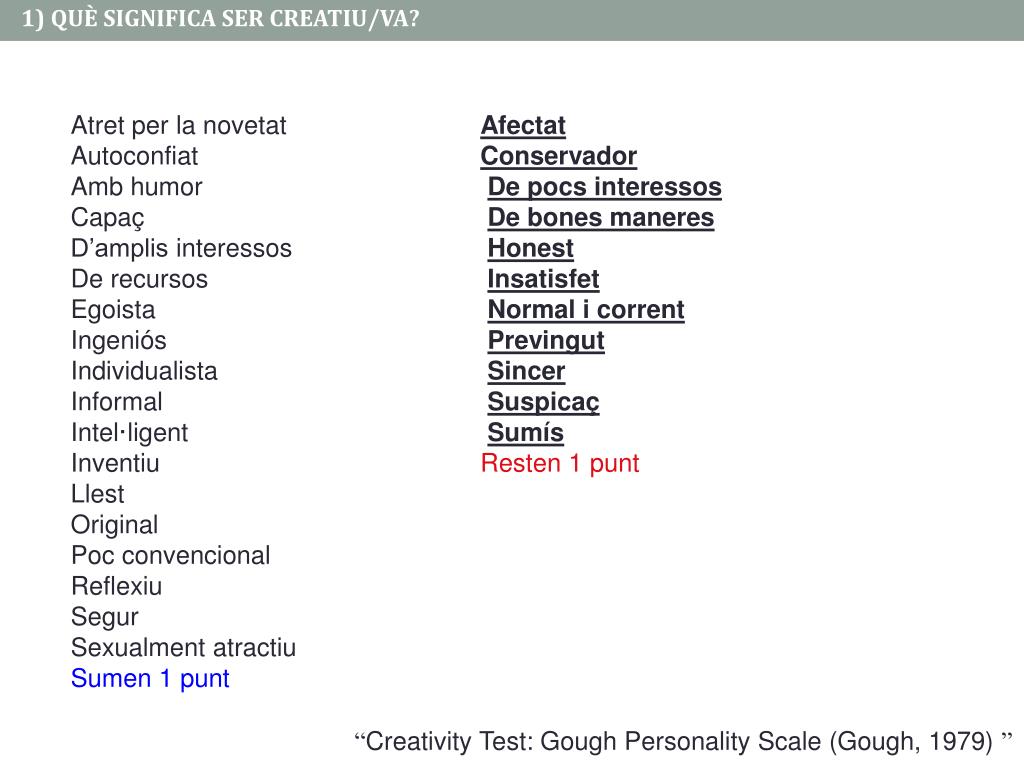Select the underlined word Sumís
This screenshot has height=768, width=1024.
point(525,433)
